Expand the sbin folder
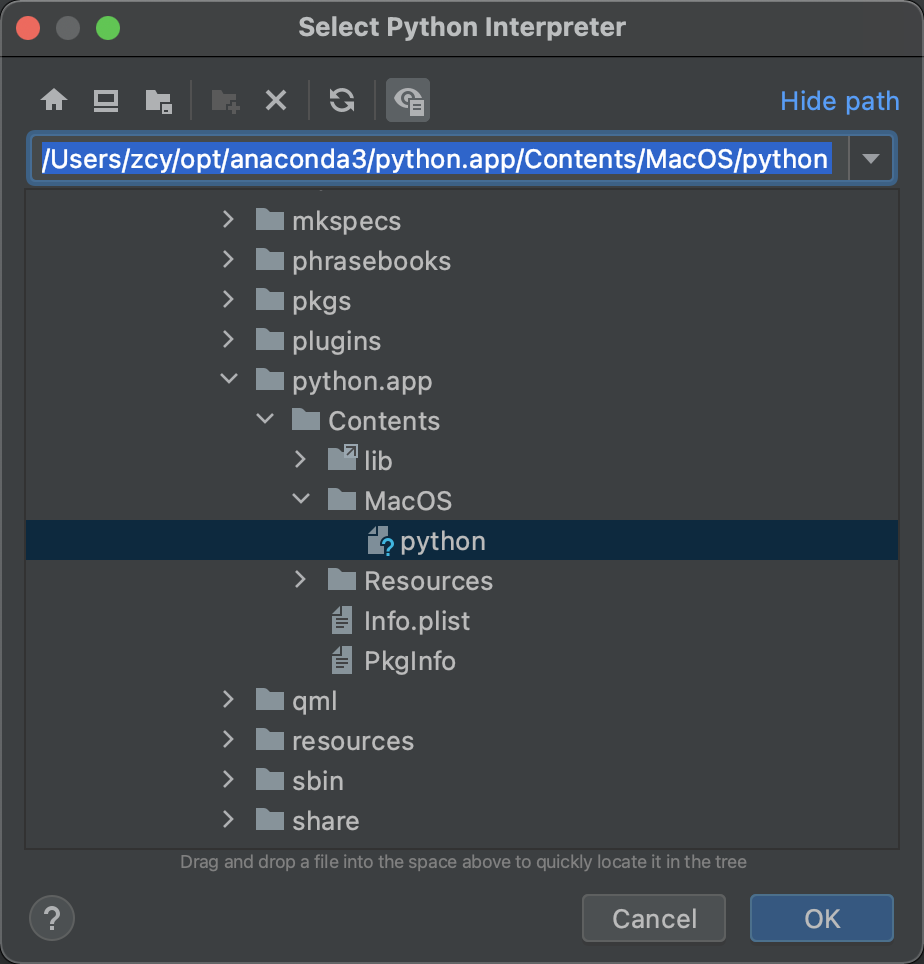The height and width of the screenshot is (964, 924). pyautogui.click(x=228, y=780)
